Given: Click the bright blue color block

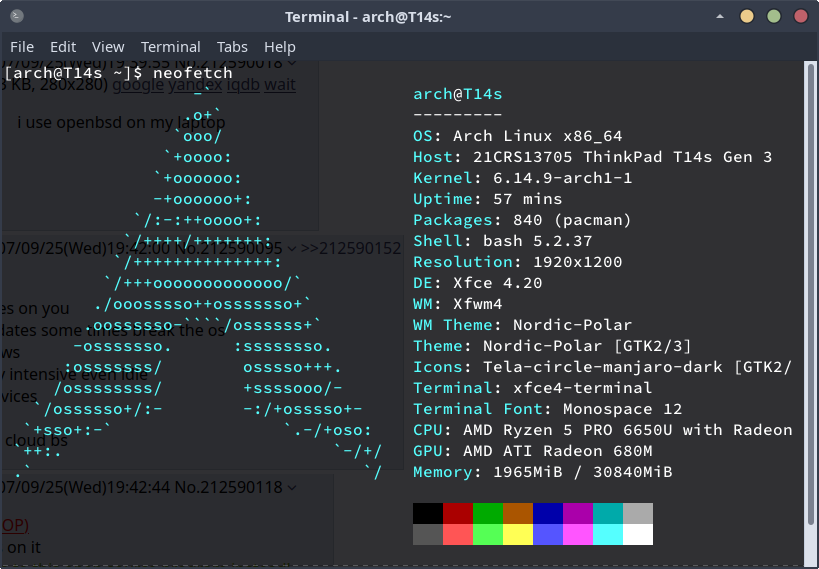Looking at the screenshot, I should point(548,534).
